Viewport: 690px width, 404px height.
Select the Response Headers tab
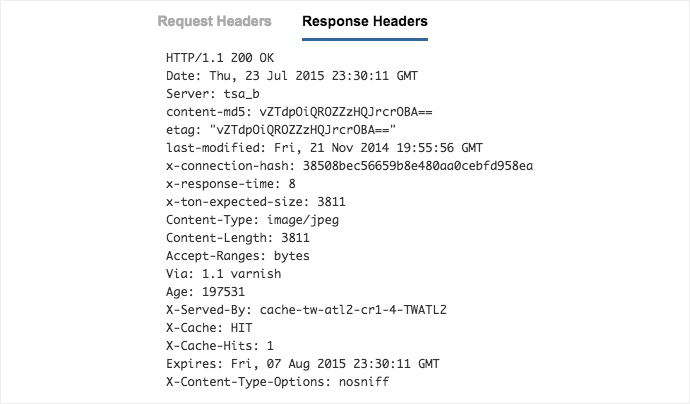pyautogui.click(x=365, y=20)
